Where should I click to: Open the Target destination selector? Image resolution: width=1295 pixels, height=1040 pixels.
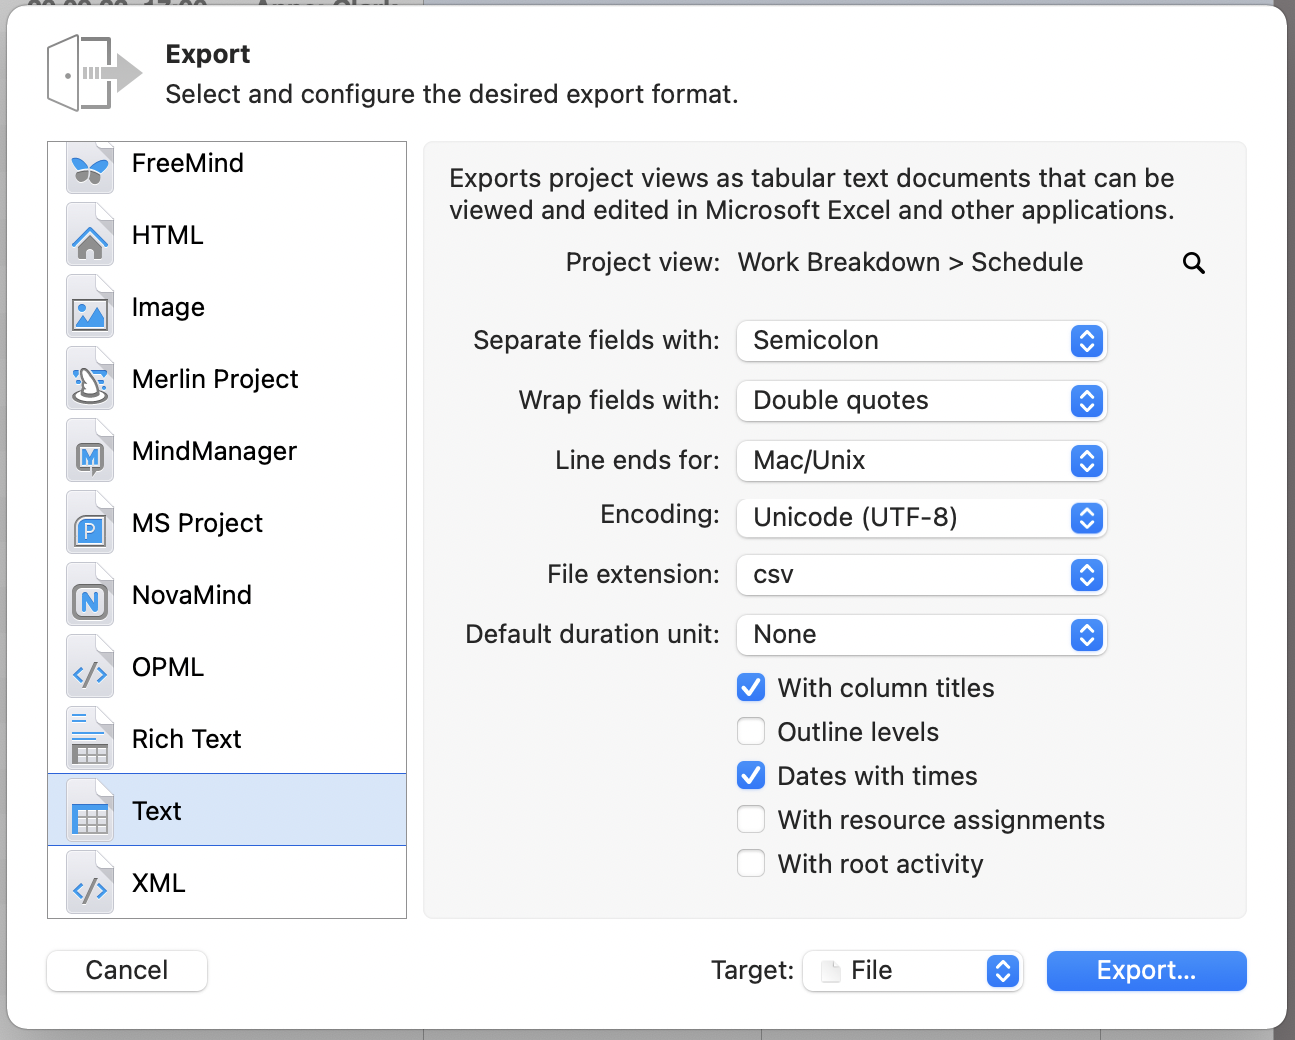911,970
